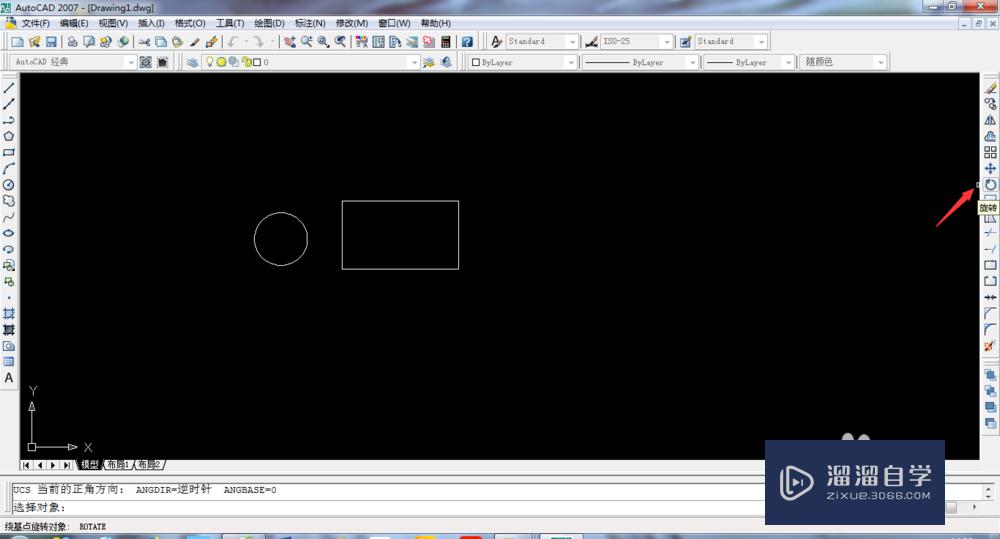Select the Copy object tool
The height and width of the screenshot is (539, 1000).
tap(990, 104)
